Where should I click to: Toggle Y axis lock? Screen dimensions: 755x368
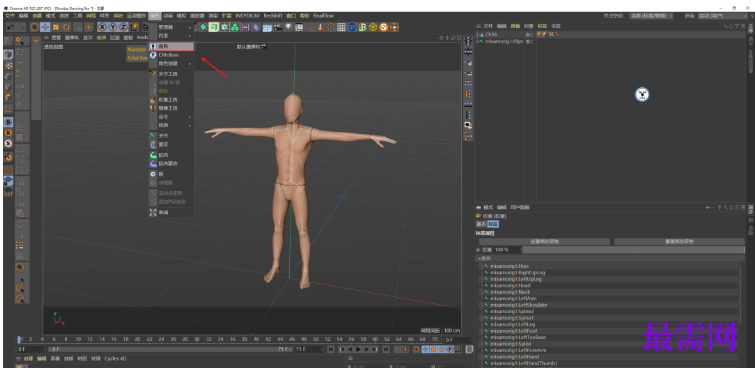(113, 27)
